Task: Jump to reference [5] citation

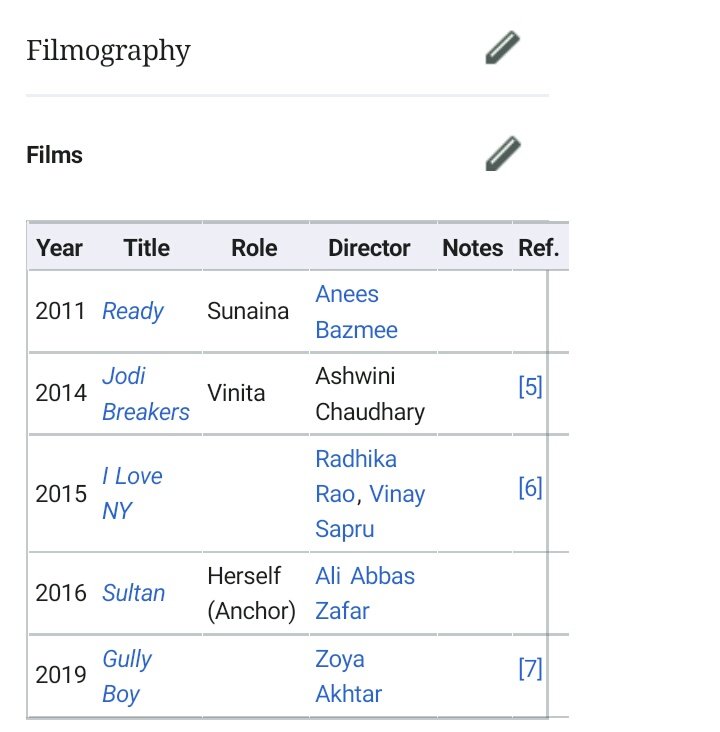Action: pos(530,387)
